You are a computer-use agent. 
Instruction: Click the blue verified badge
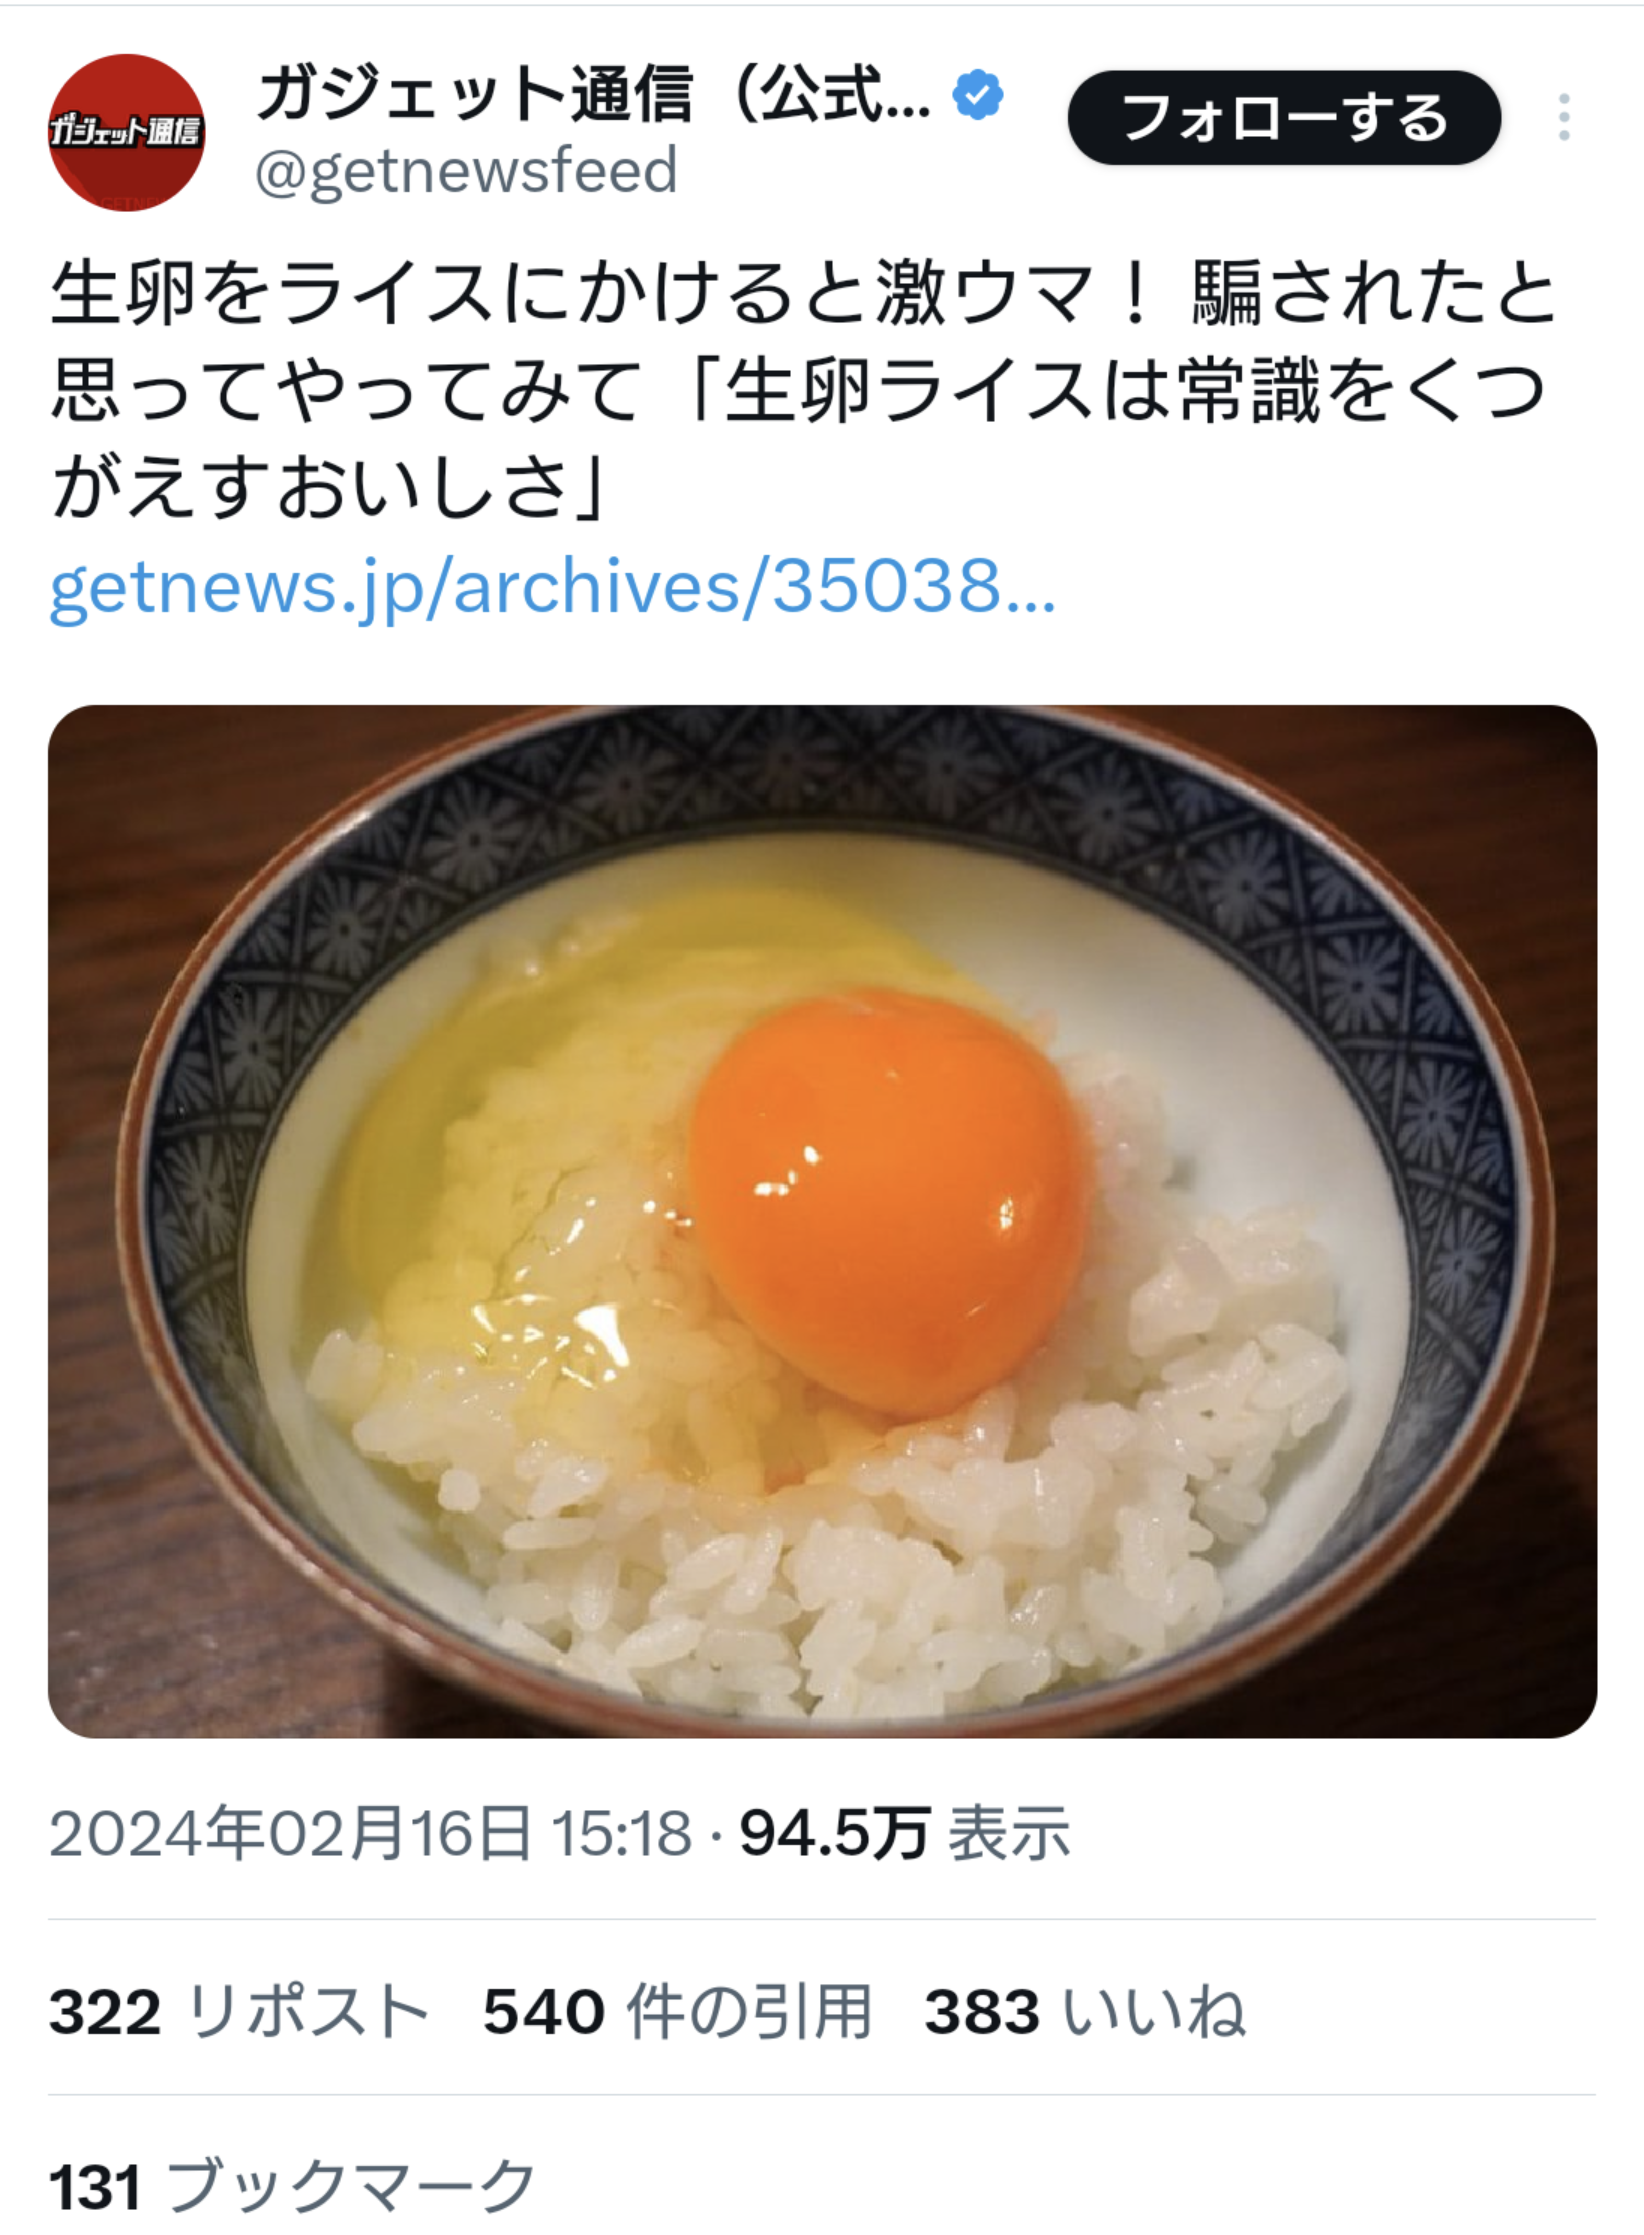coord(977,96)
